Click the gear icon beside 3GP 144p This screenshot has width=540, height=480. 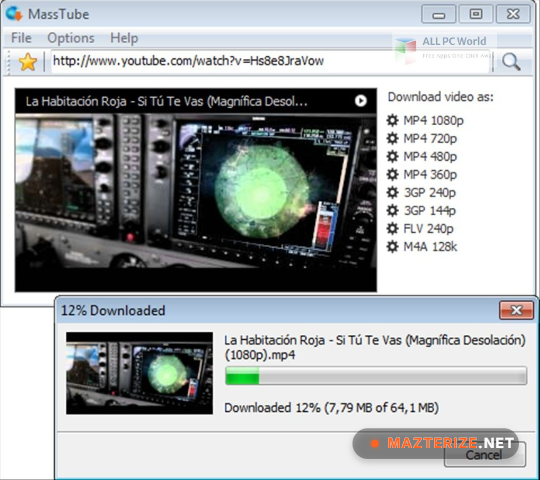click(x=392, y=210)
